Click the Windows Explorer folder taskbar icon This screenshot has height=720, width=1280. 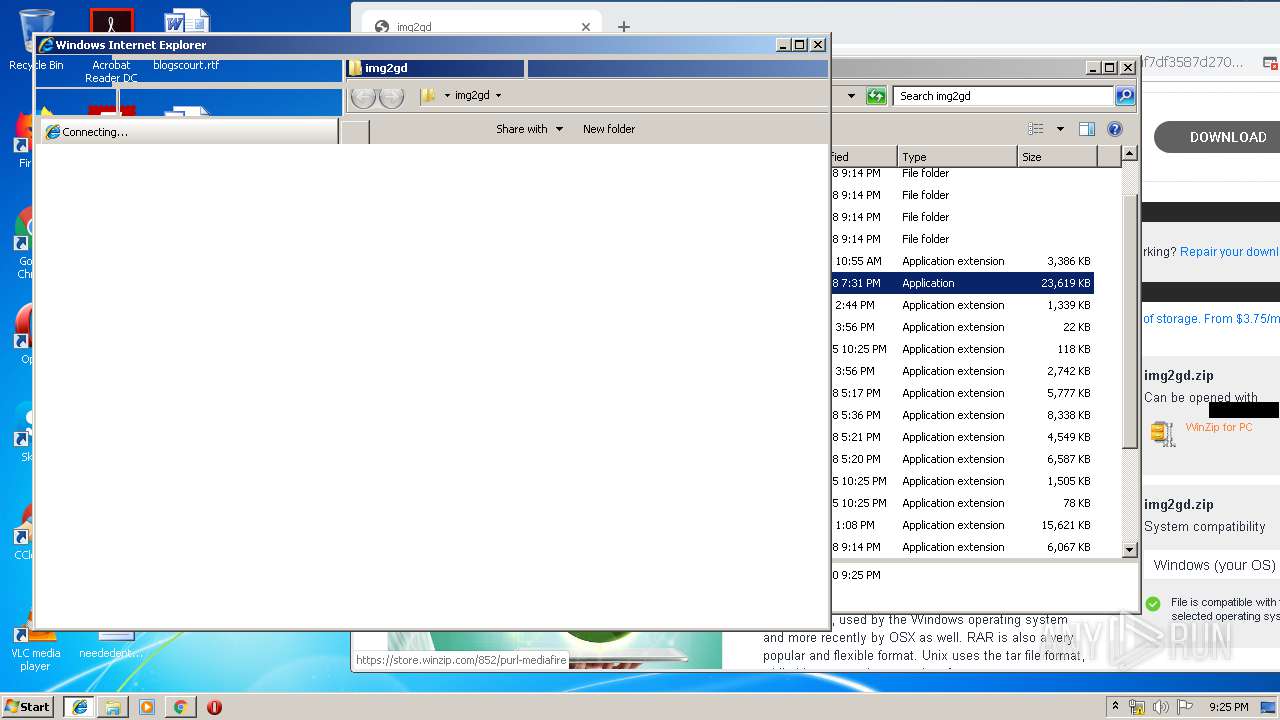113,707
